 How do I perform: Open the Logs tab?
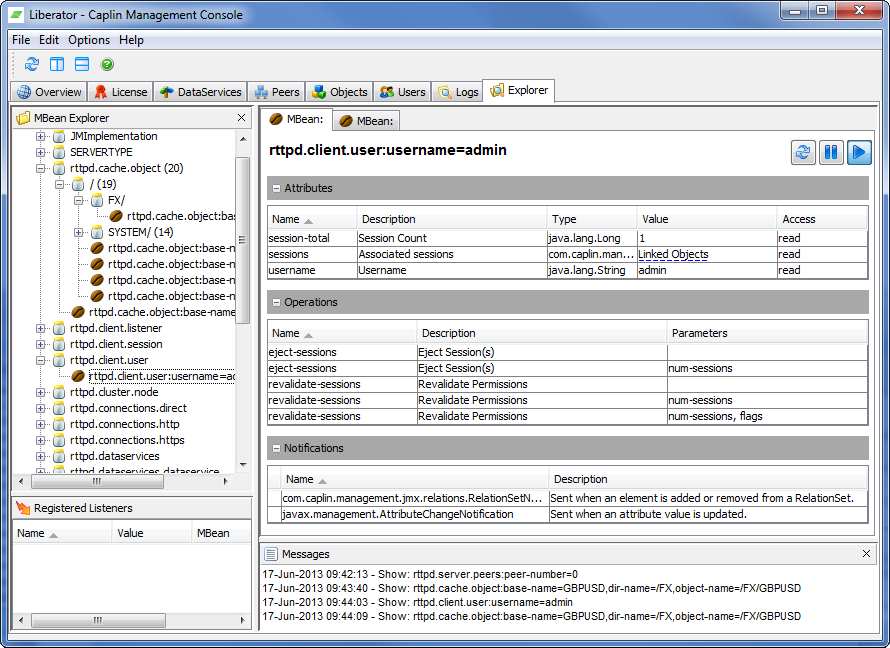point(458,92)
